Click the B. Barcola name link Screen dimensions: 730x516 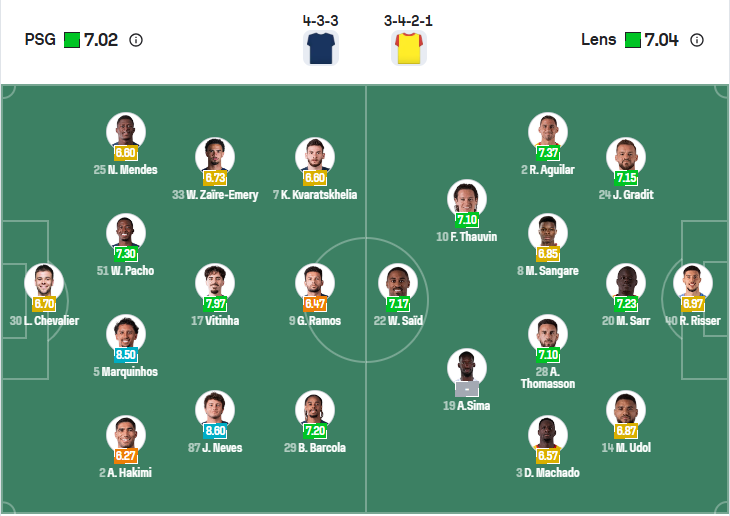point(315,448)
